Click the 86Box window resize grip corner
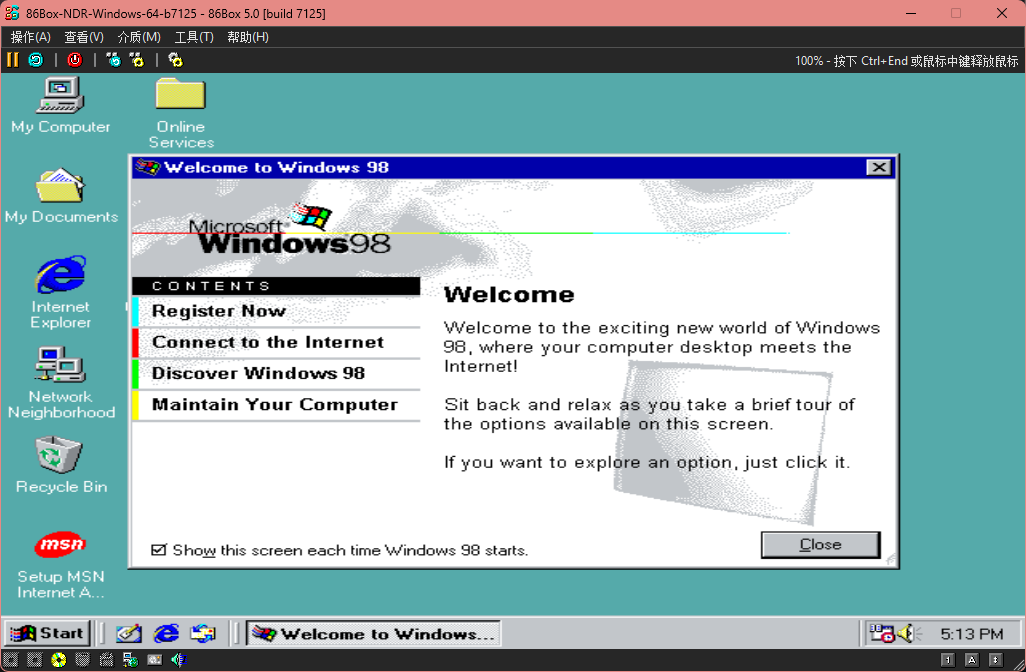Viewport: 1026px width, 672px height. [x=1017, y=663]
